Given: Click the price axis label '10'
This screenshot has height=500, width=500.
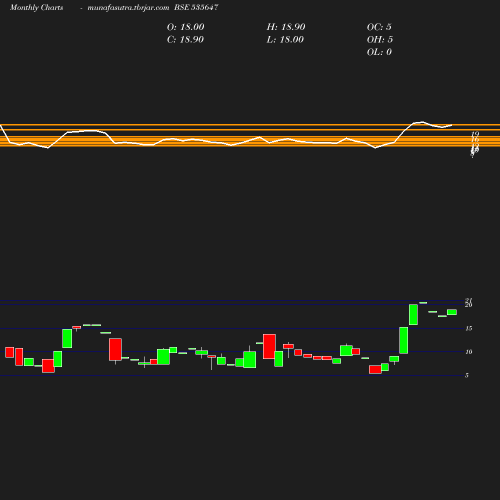Looking at the screenshot, I should [469, 352].
